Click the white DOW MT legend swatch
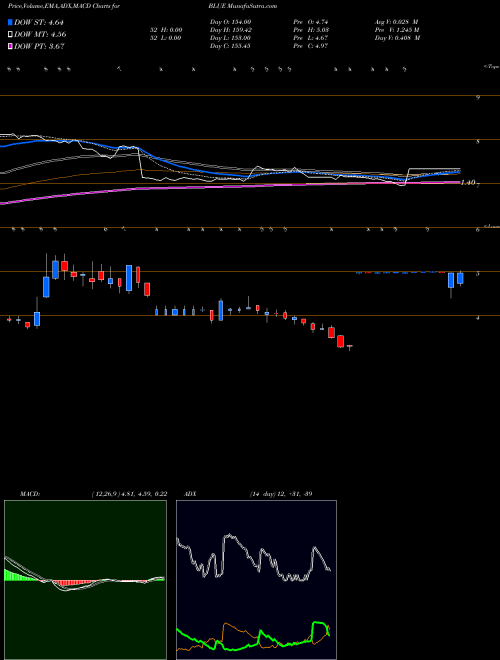 pos(11,35)
